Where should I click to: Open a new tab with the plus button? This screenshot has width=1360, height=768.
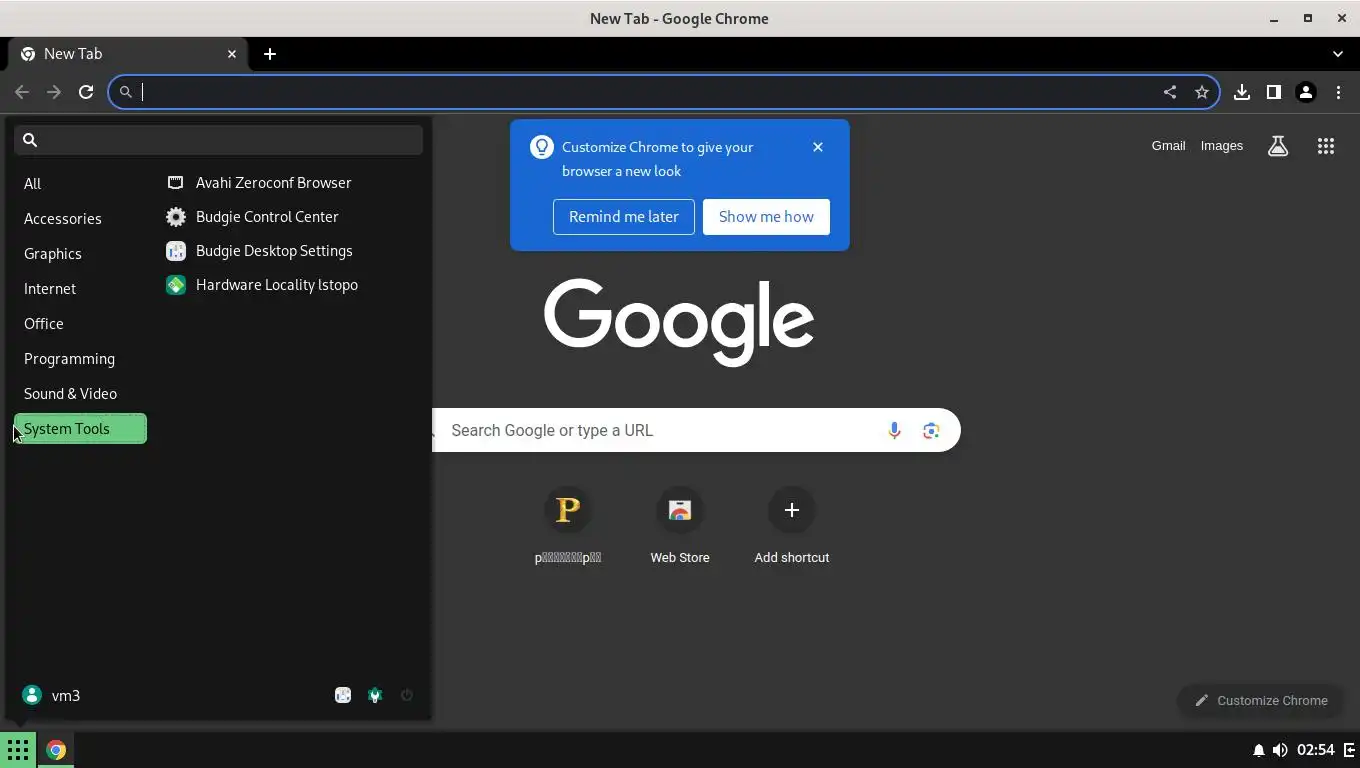pos(270,54)
